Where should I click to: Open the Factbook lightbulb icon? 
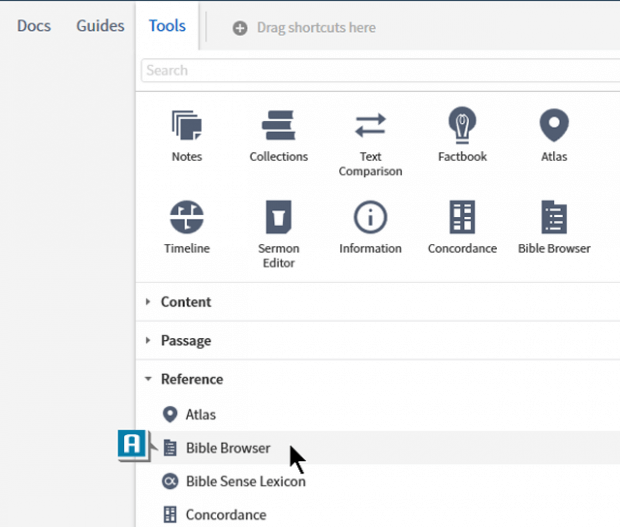461,127
